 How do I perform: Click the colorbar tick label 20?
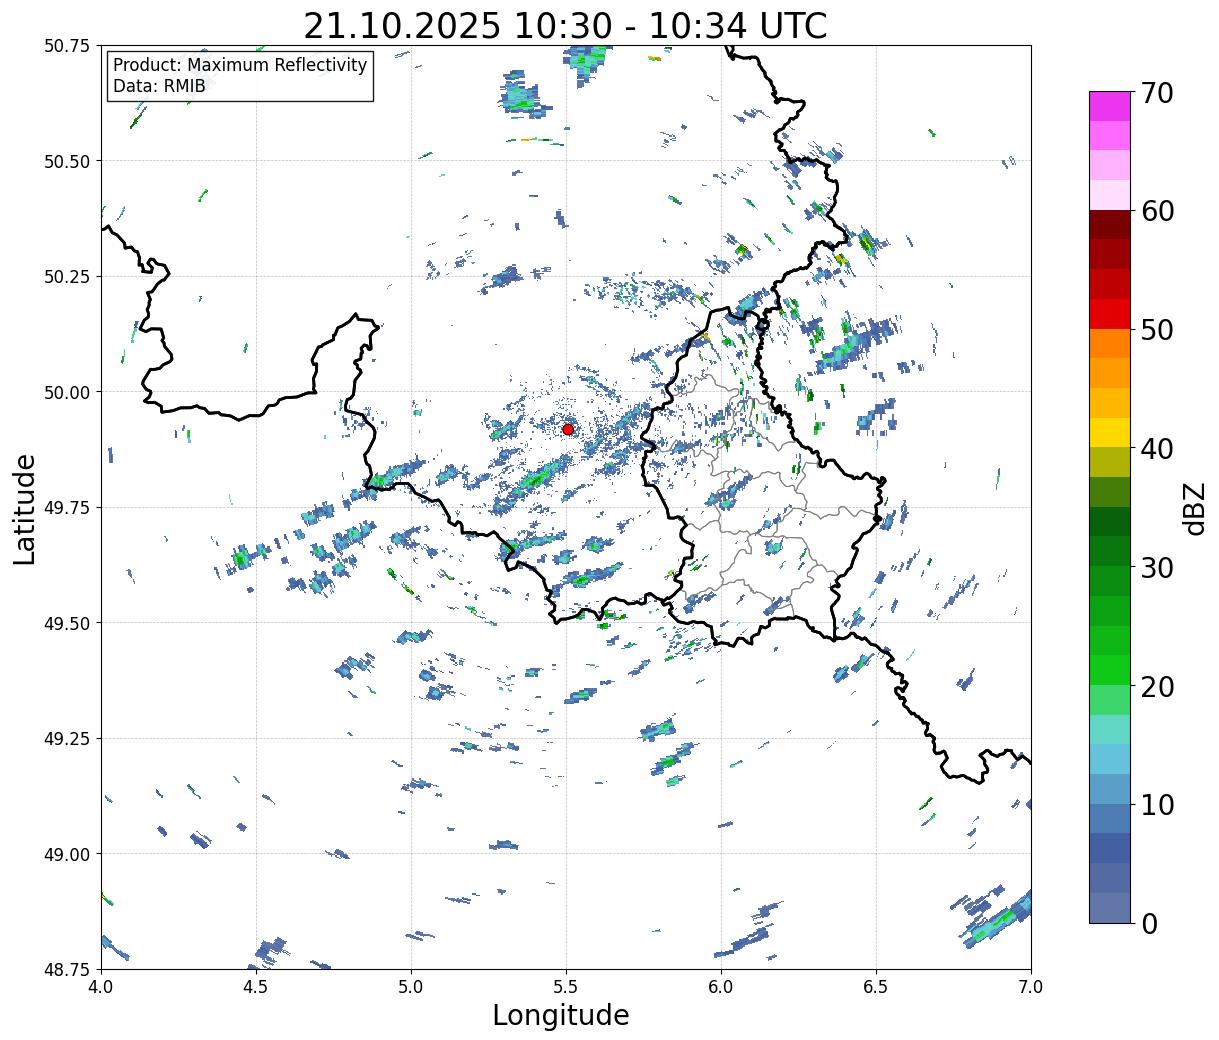(x=1156, y=687)
